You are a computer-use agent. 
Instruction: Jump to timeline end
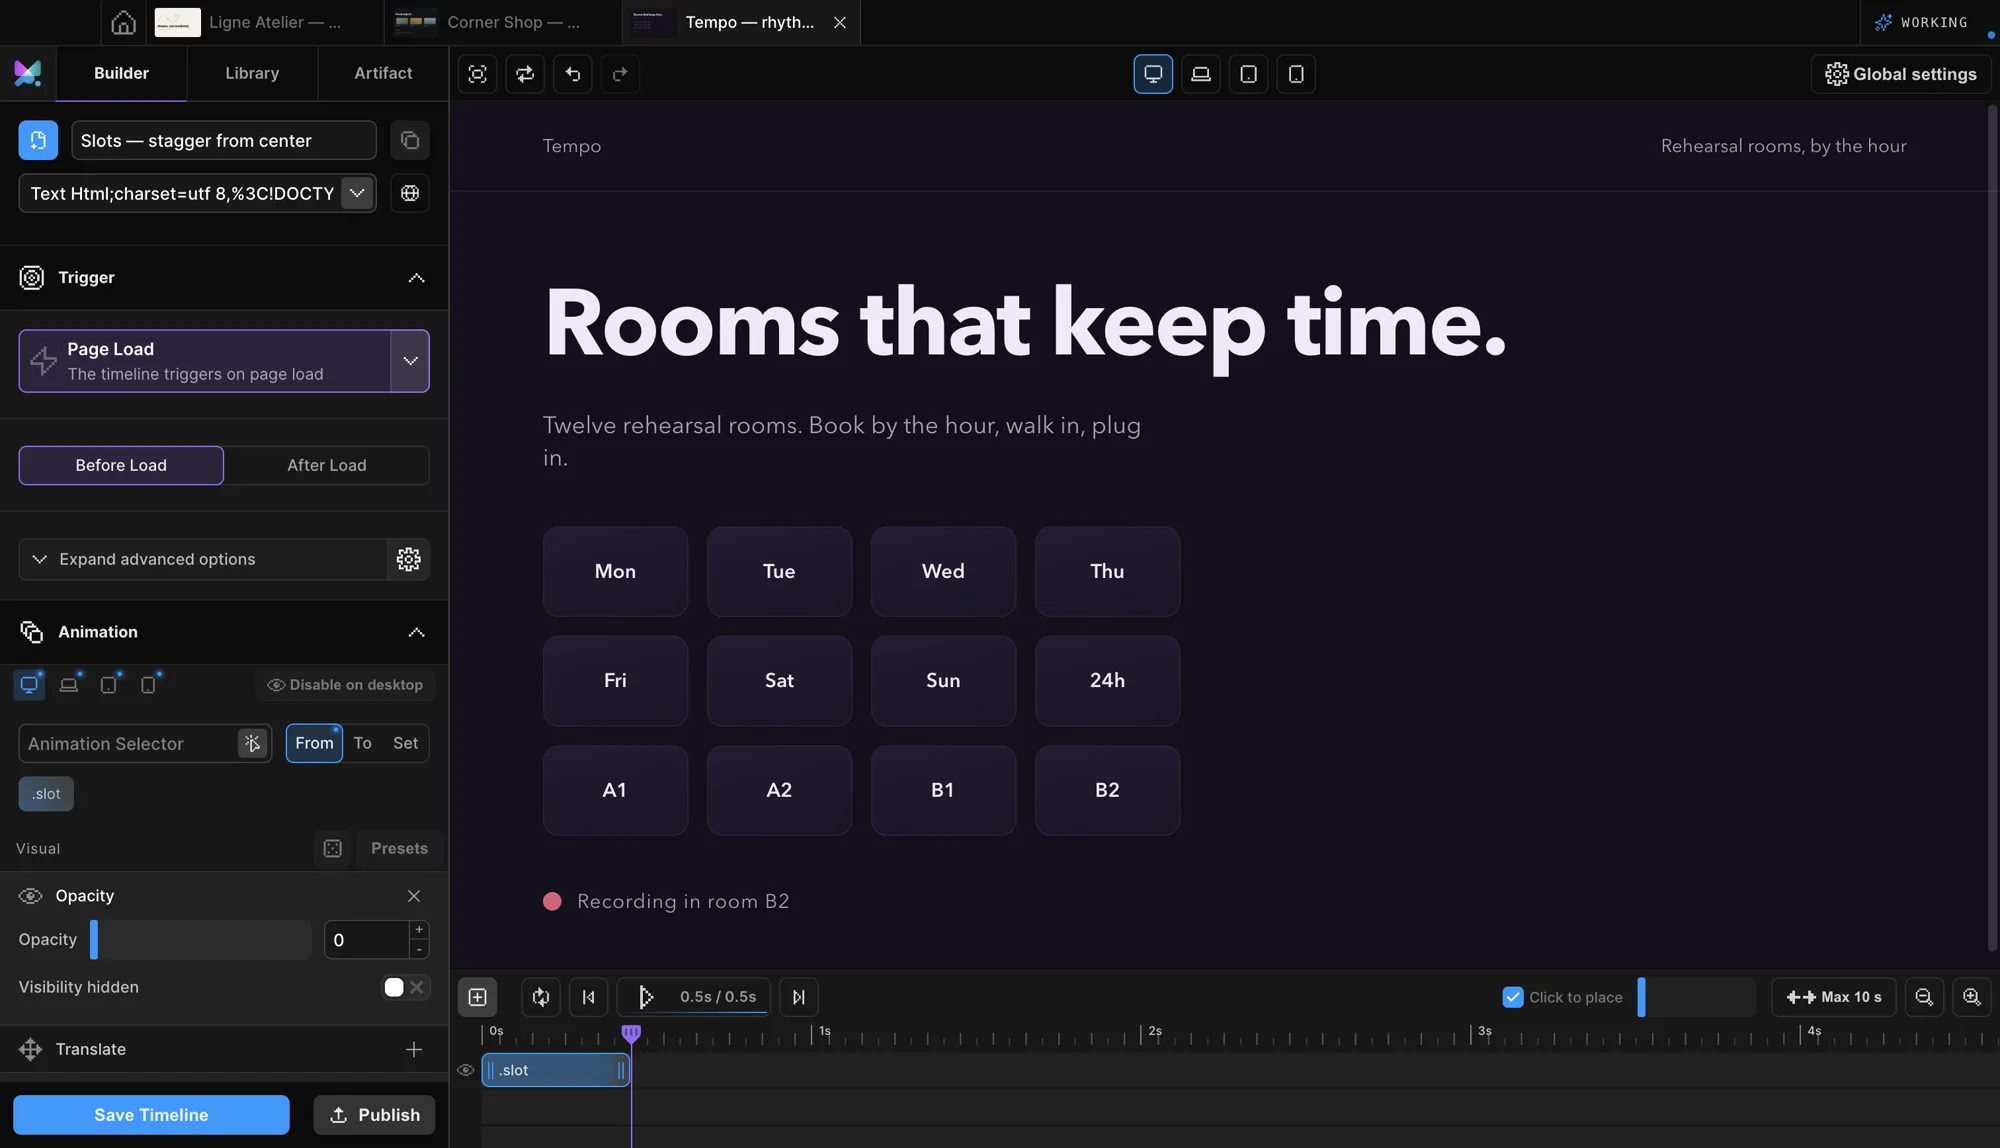pos(799,997)
